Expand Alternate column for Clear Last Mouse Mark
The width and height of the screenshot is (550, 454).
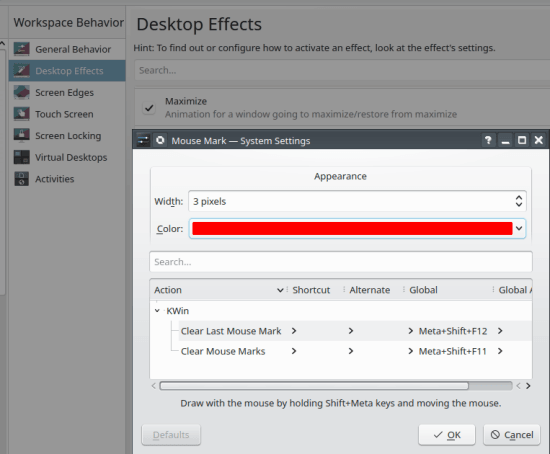[x=351, y=331]
